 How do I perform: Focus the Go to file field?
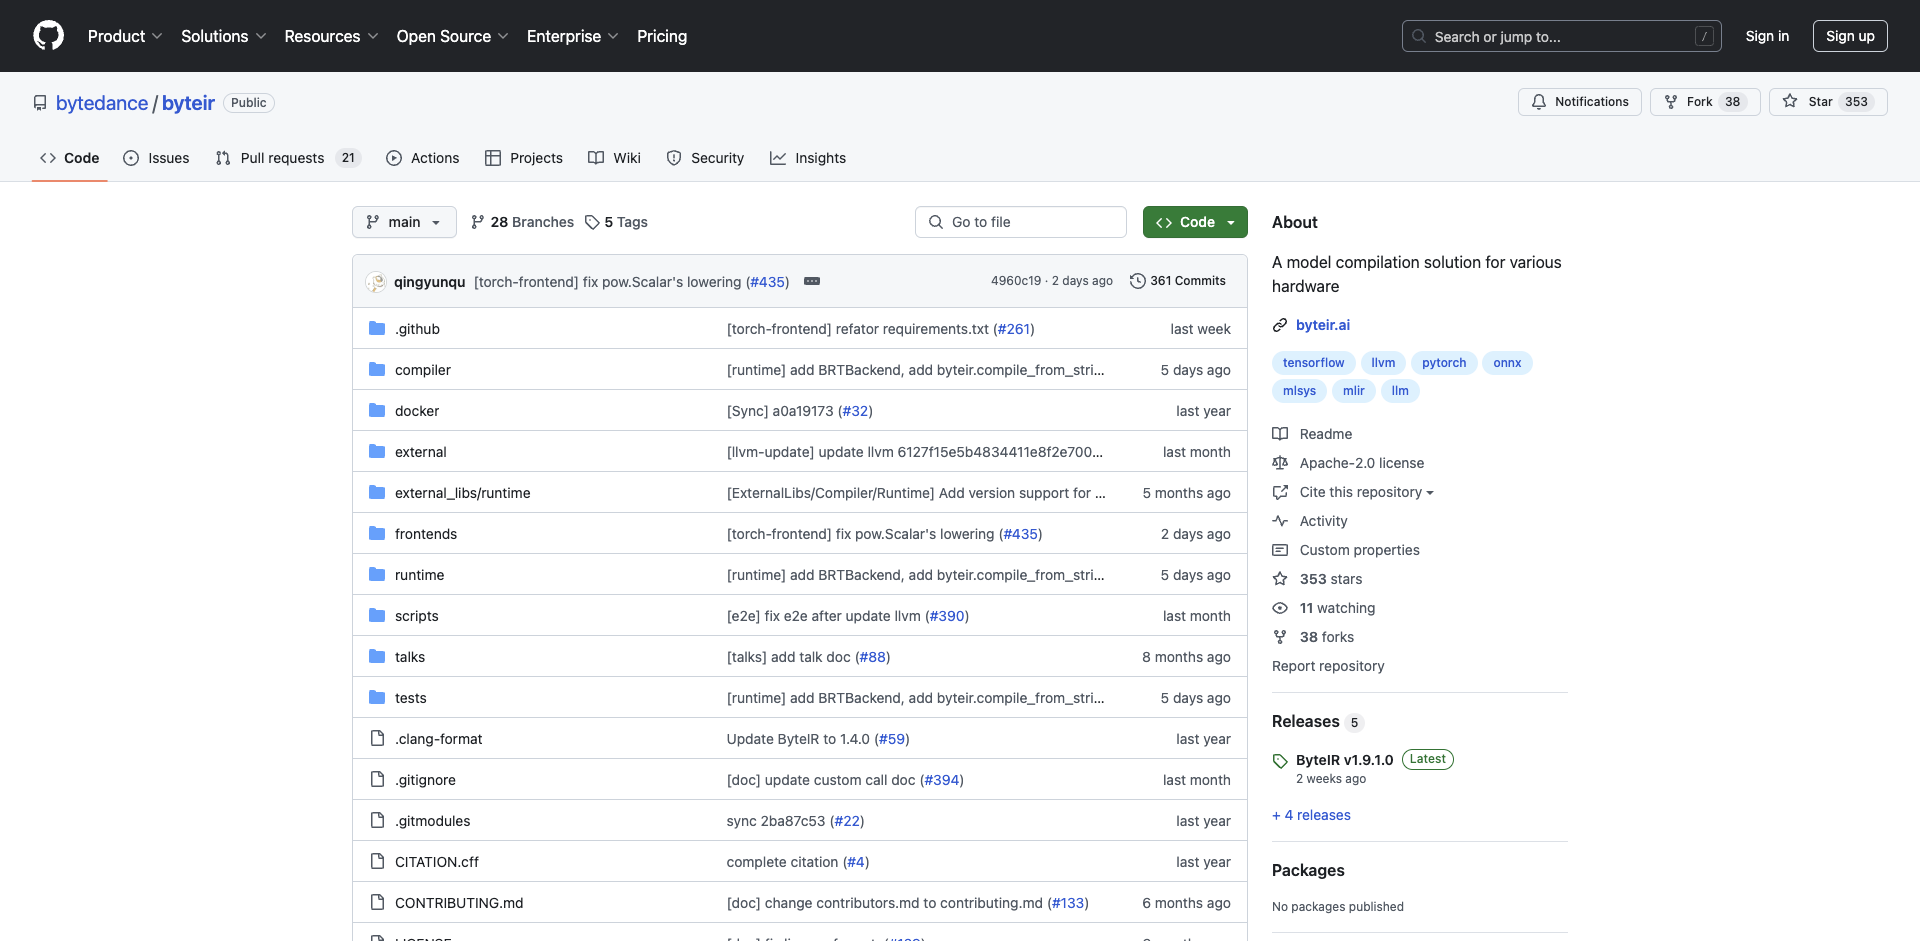click(1021, 222)
